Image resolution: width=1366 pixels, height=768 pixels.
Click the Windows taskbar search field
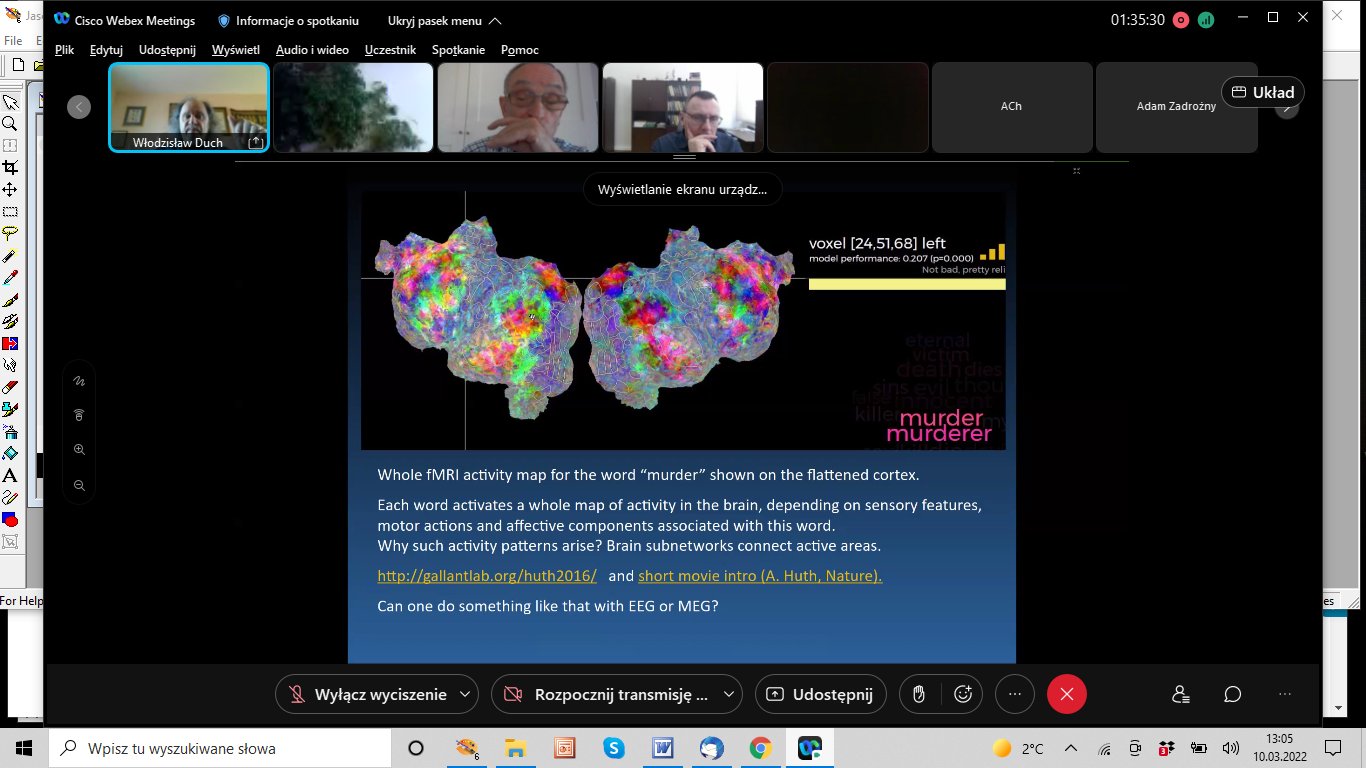click(x=220, y=748)
